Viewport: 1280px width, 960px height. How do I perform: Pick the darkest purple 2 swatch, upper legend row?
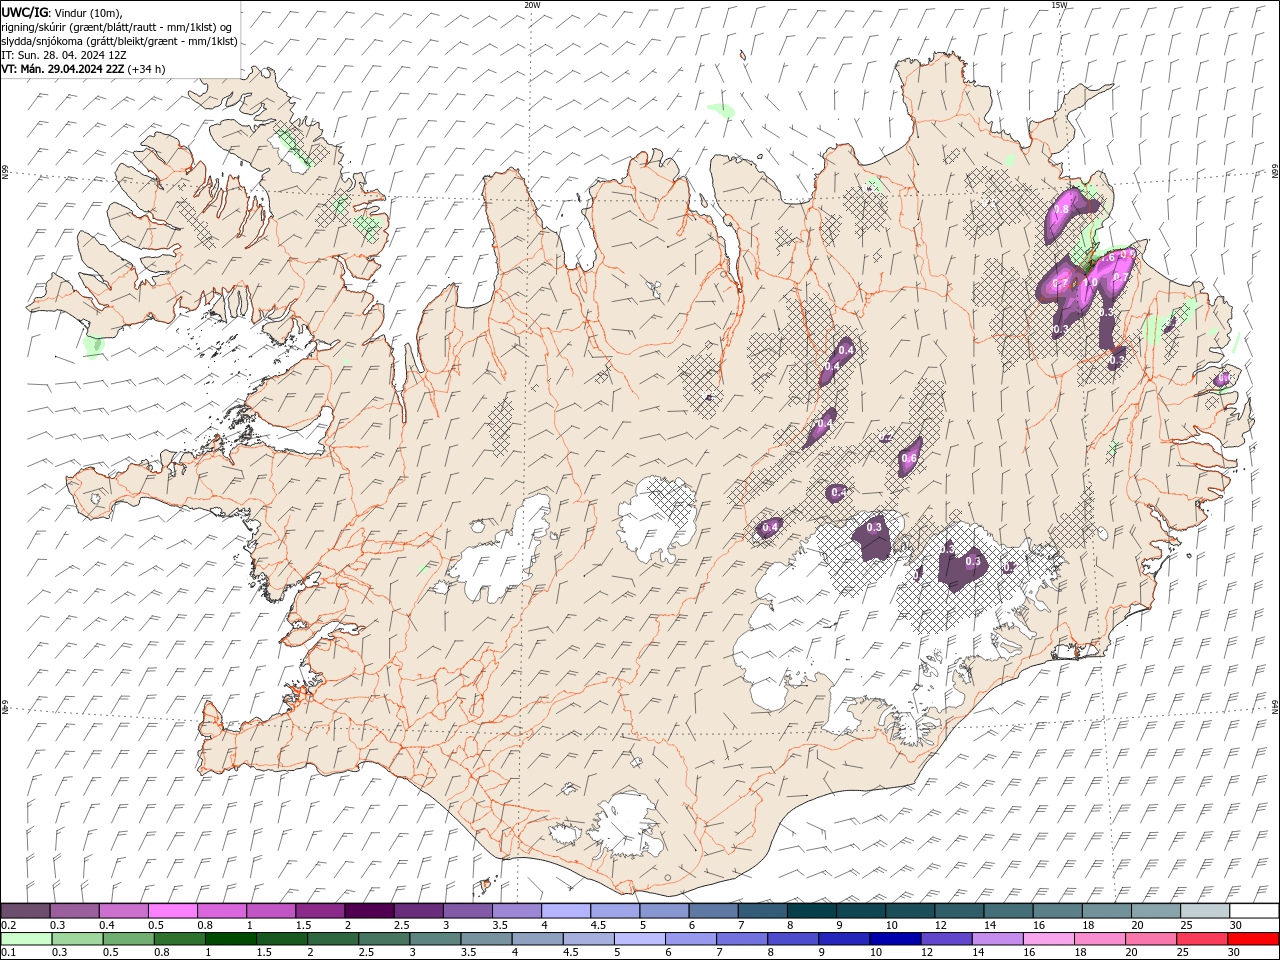coord(369,911)
